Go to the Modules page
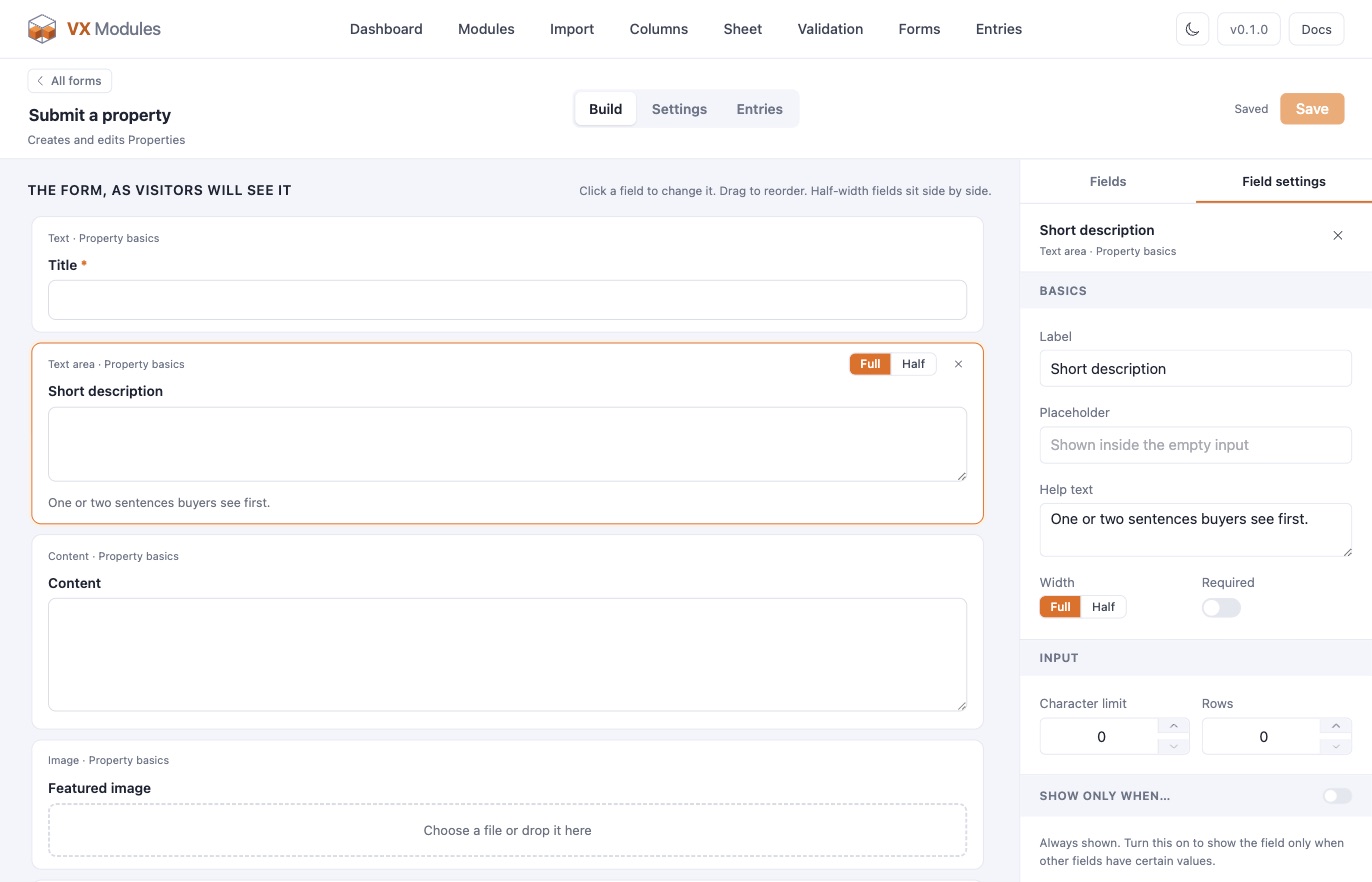The image size is (1372, 882). tap(486, 29)
